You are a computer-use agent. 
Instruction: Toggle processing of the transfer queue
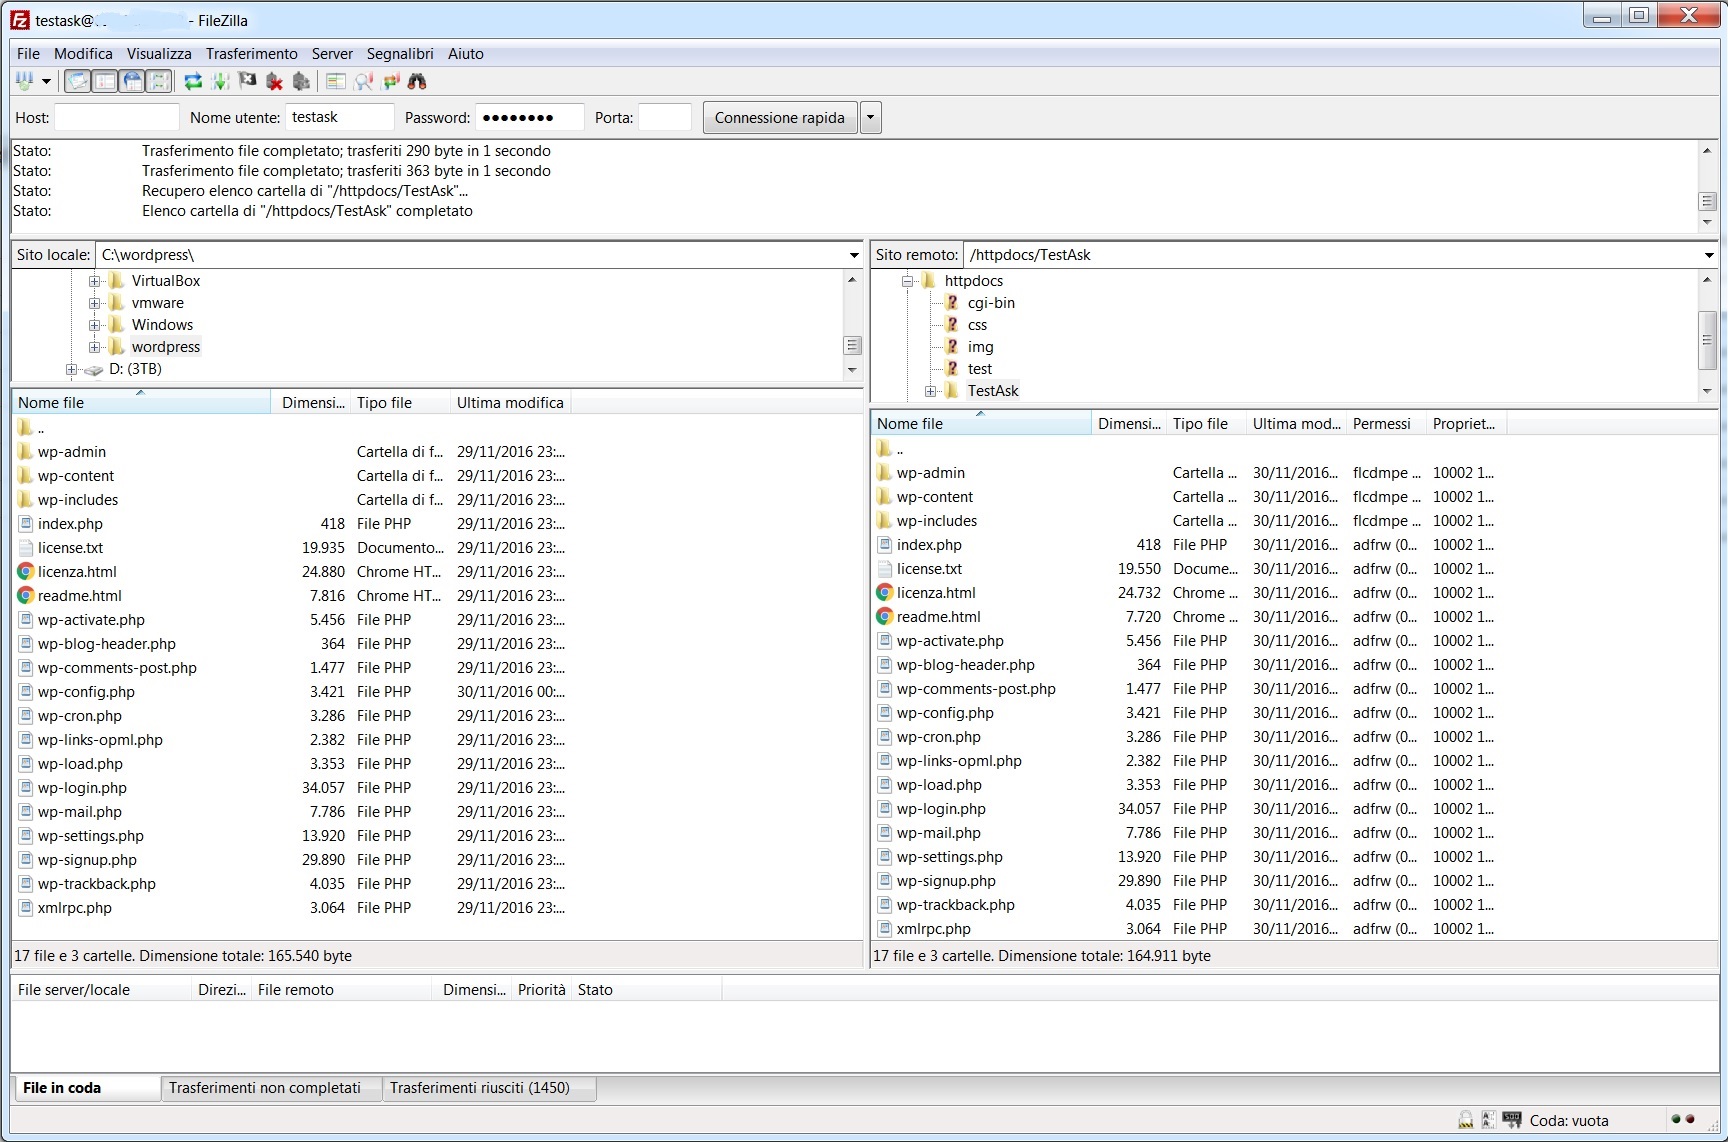[221, 82]
